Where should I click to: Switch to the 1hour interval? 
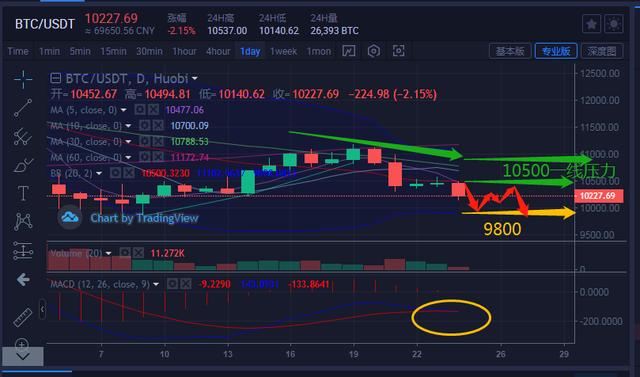point(184,51)
